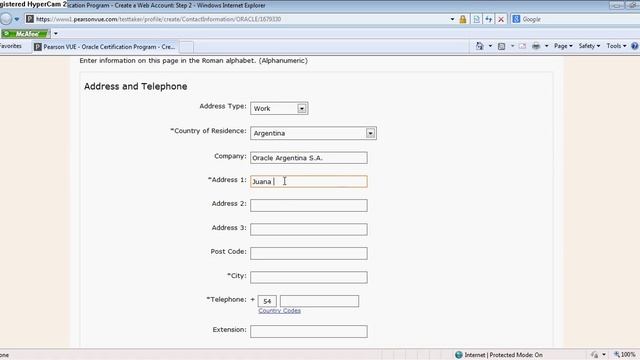Click the Pearson favicon in address bar
This screenshot has height=360, width=640.
point(30,19)
